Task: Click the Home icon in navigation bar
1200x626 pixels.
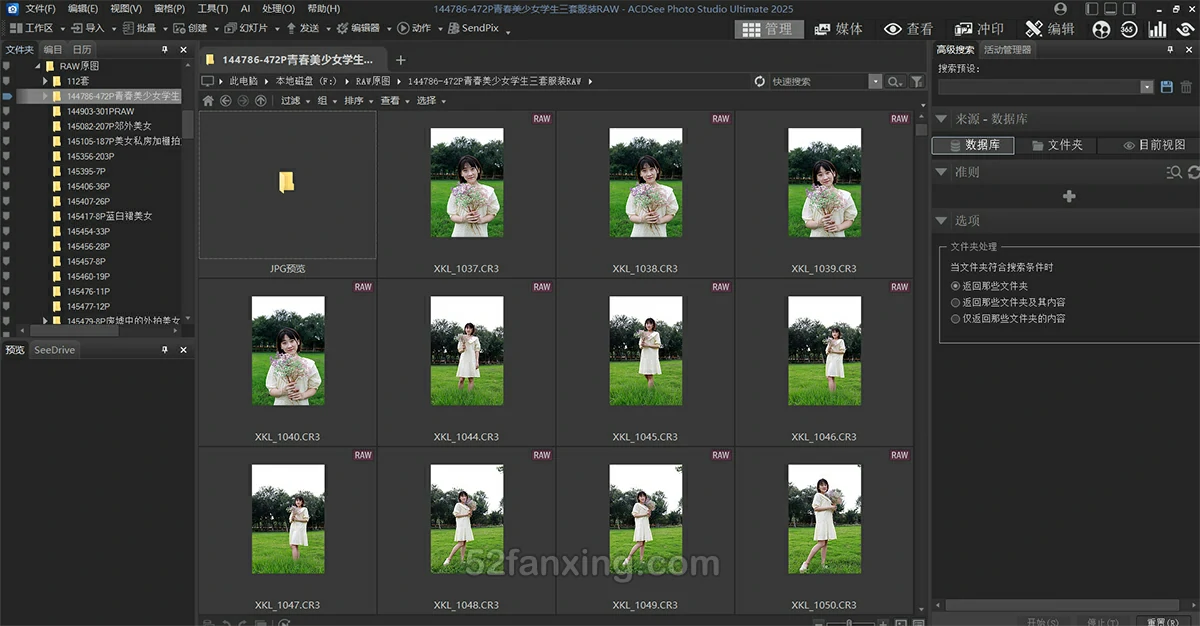Action: [x=208, y=100]
